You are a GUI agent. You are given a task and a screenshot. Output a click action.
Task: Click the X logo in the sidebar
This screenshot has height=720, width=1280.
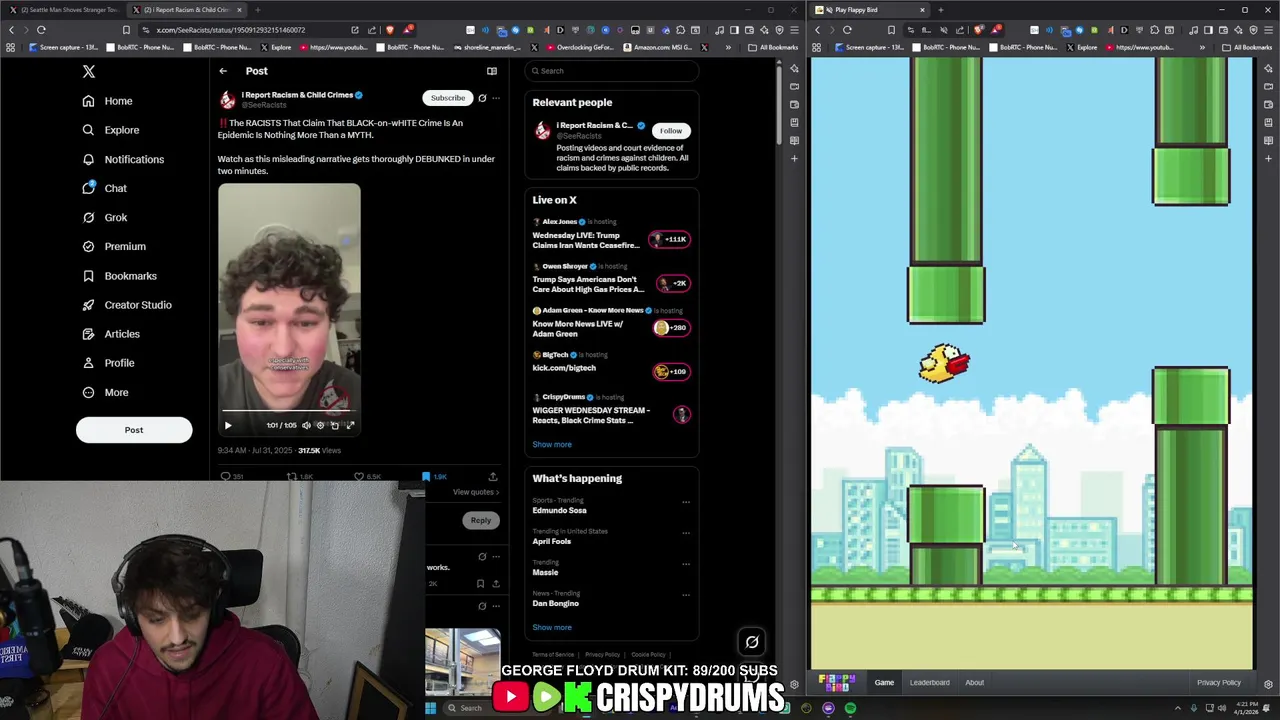tap(89, 71)
